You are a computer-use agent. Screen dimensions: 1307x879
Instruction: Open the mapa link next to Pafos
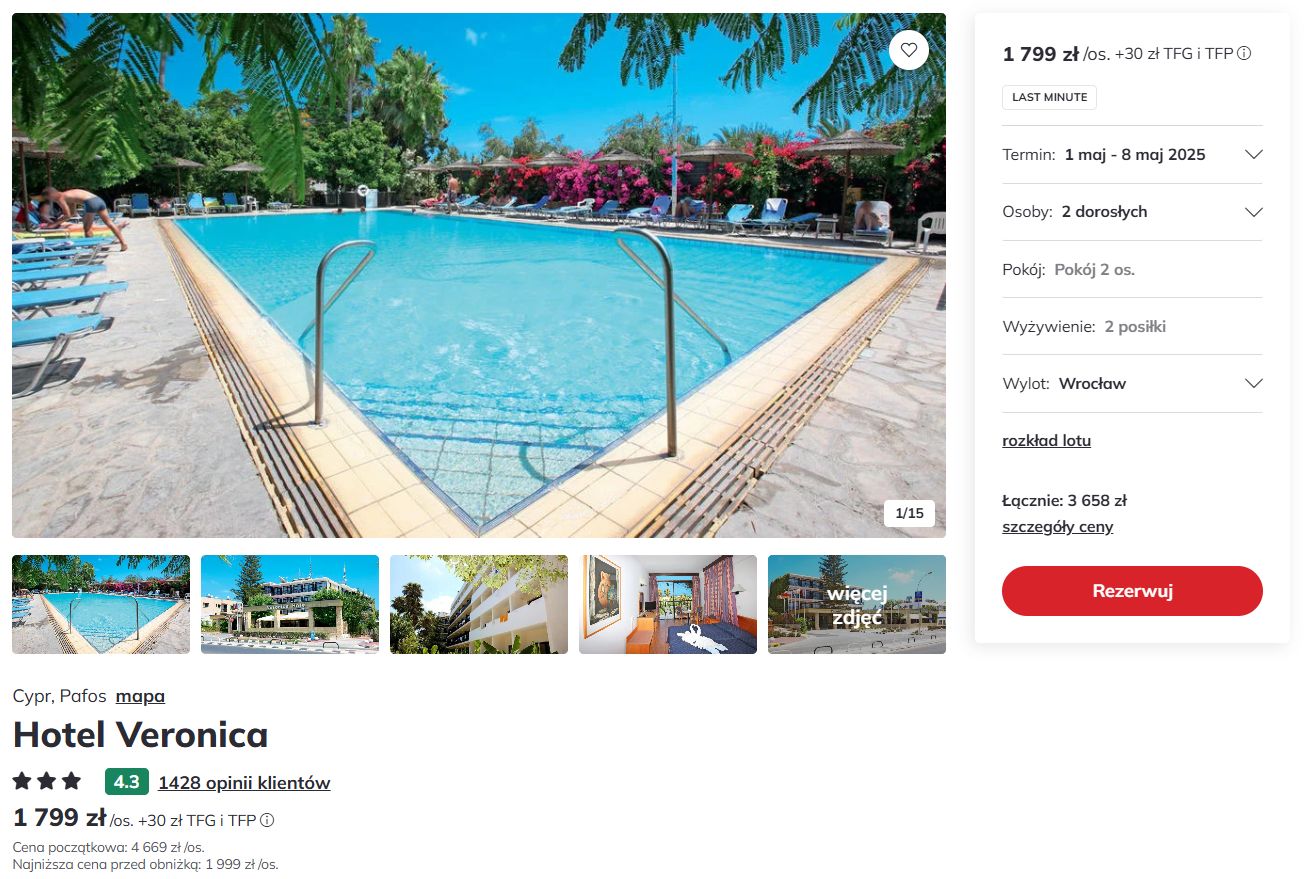click(x=140, y=696)
